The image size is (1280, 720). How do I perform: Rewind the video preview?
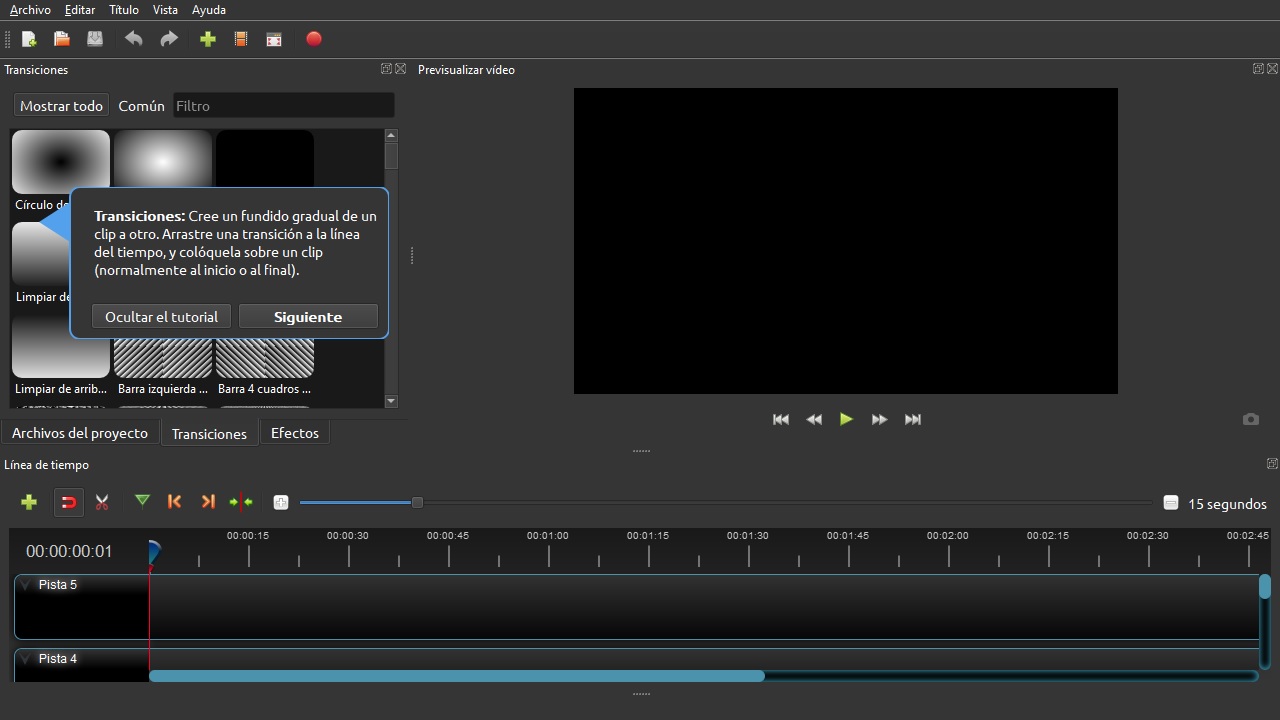814,419
